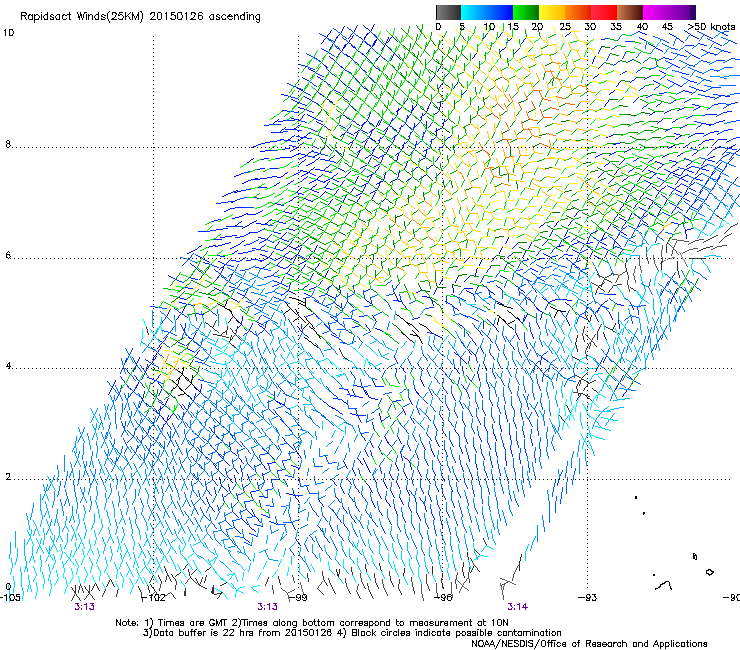
Task: Click the gray 0-5 knots legend color
Action: pyautogui.click(x=448, y=12)
